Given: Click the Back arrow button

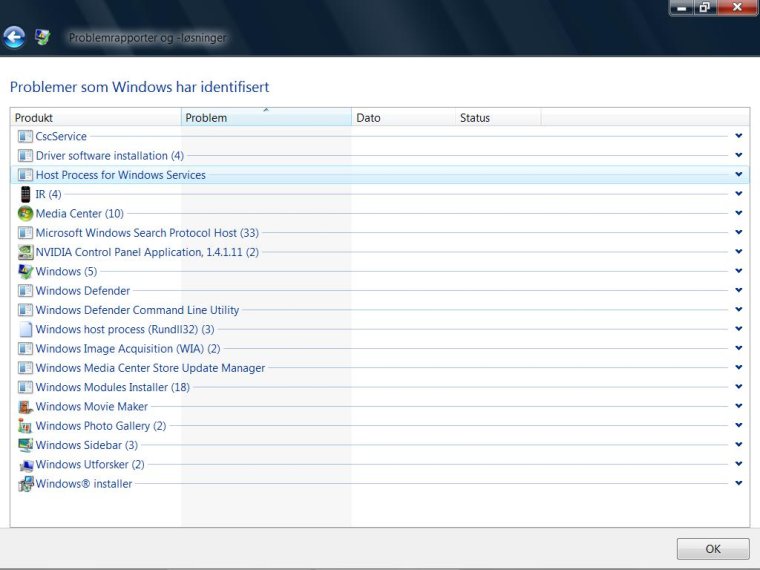Looking at the screenshot, I should click(x=14, y=37).
